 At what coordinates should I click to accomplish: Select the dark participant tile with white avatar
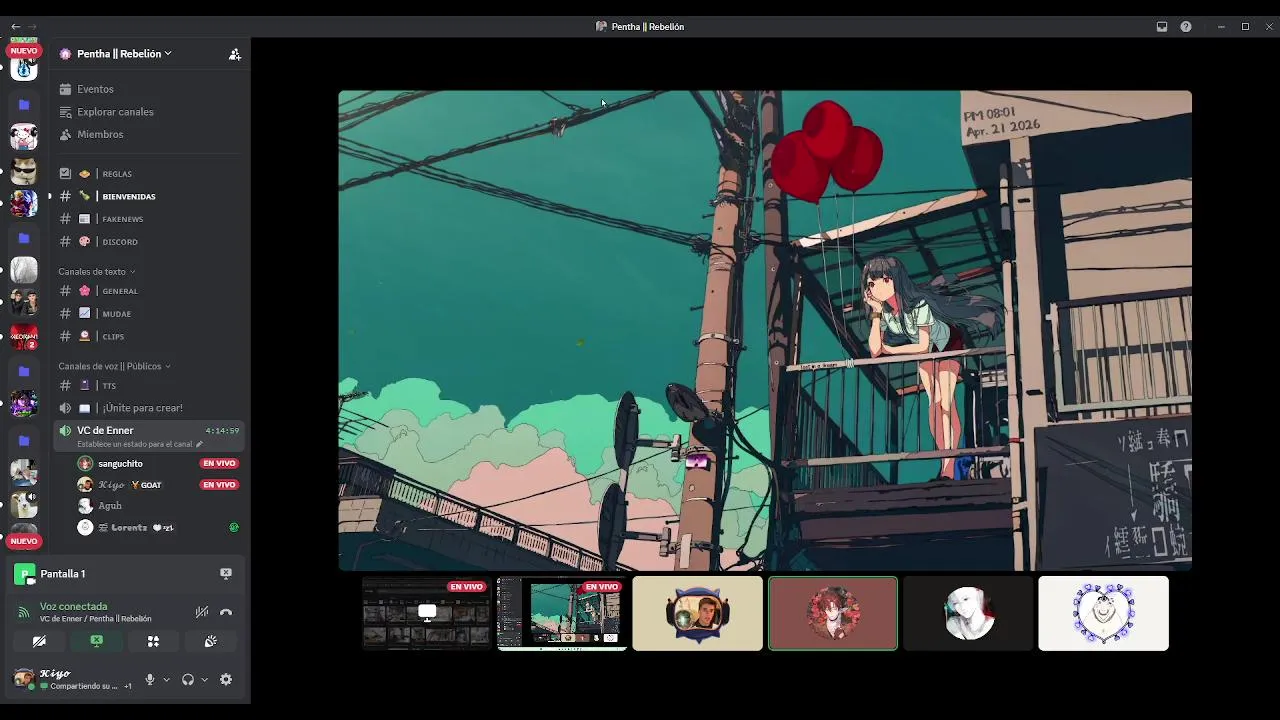[968, 613]
